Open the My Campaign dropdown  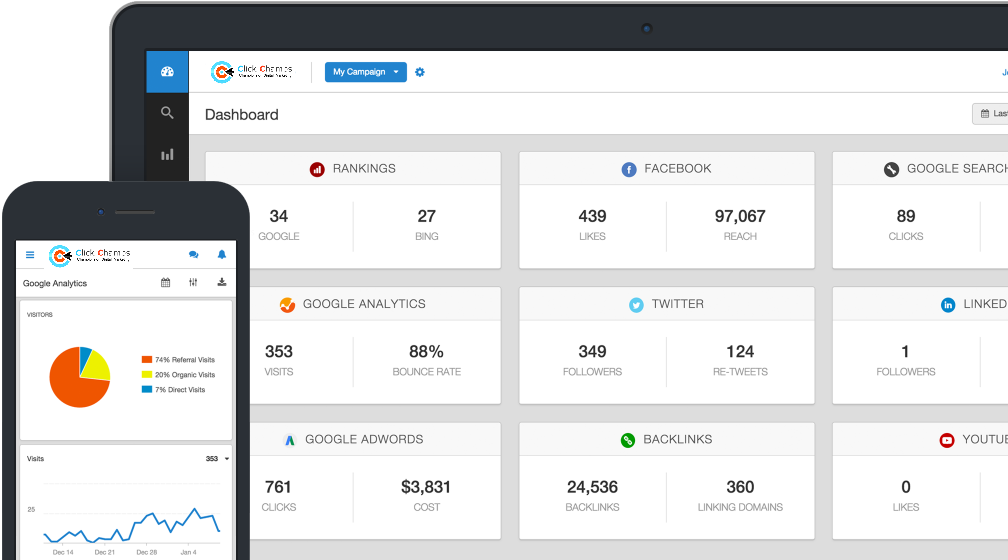coord(366,72)
